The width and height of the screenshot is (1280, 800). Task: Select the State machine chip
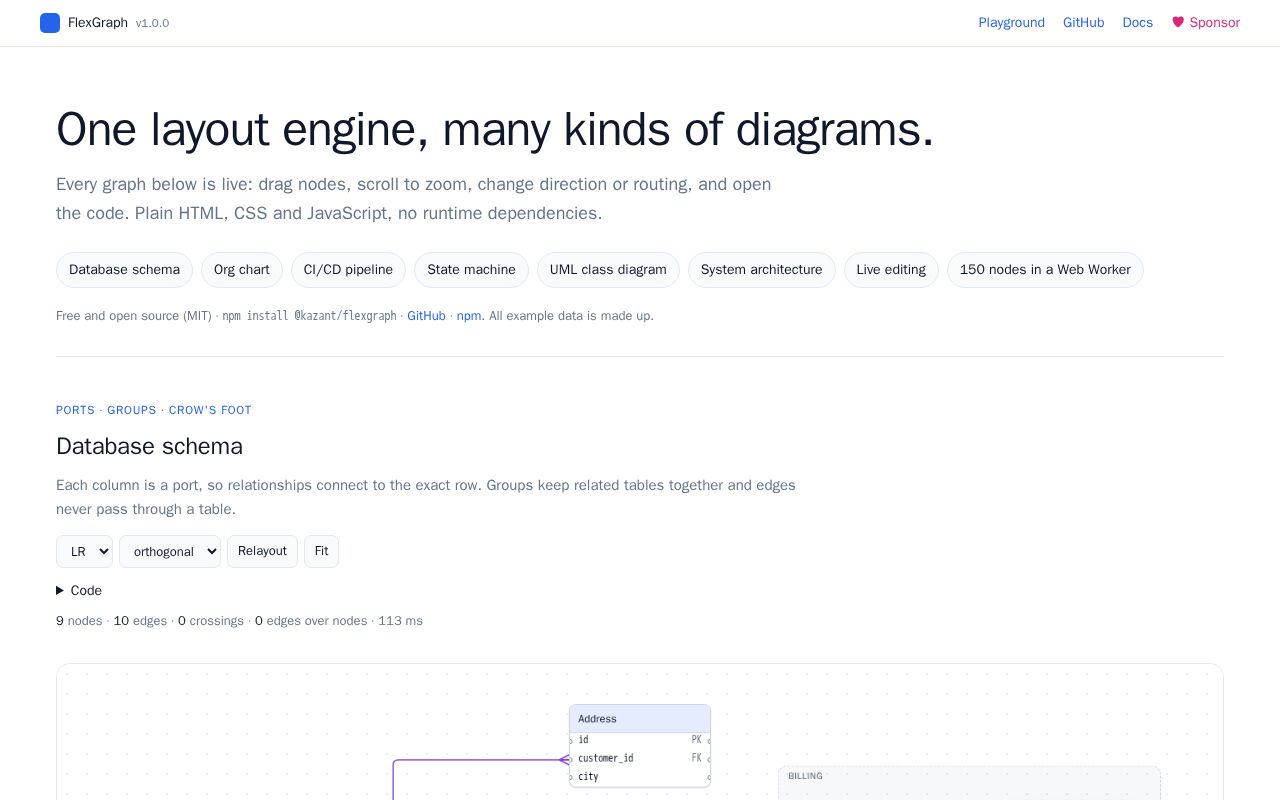tap(471, 270)
